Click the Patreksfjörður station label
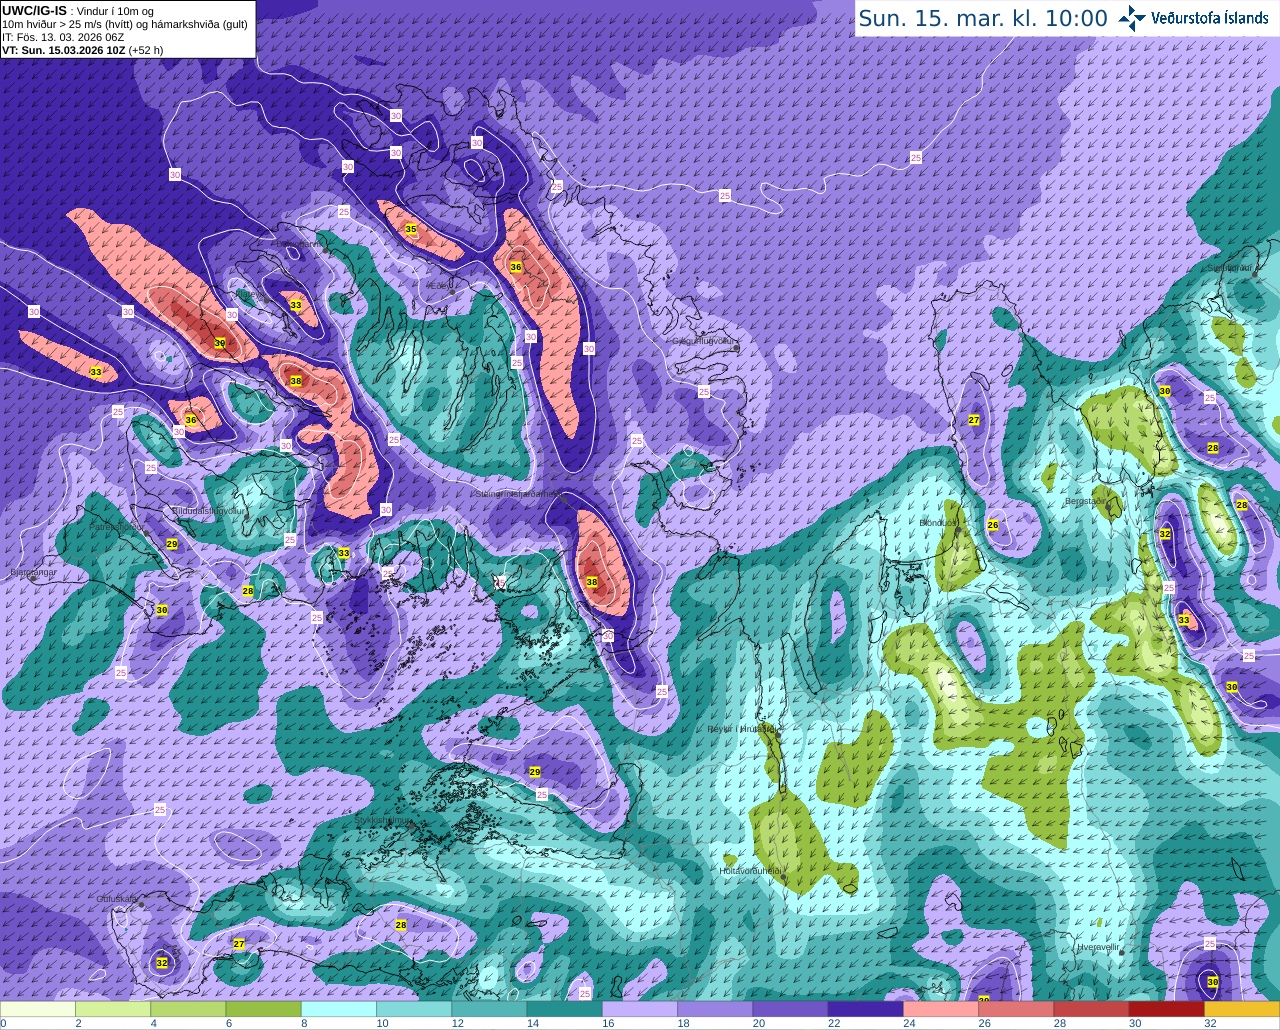The width and height of the screenshot is (1280, 1030). pos(118,526)
